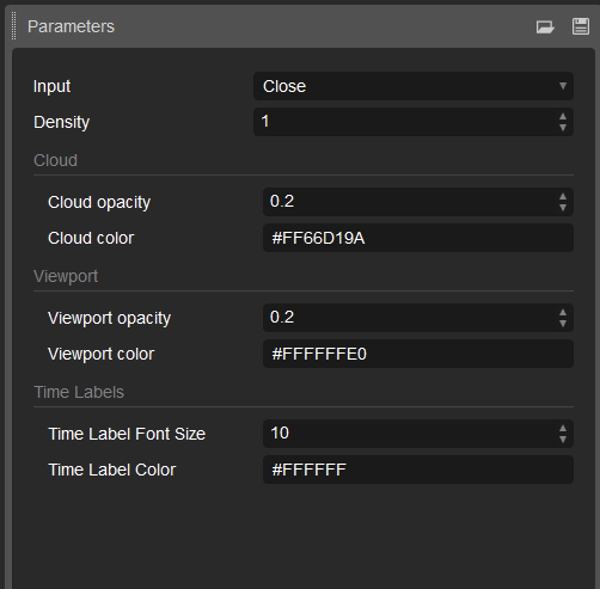This screenshot has width=600, height=589.
Task: Grab the Parameters panel drag handle
Action: [15, 27]
